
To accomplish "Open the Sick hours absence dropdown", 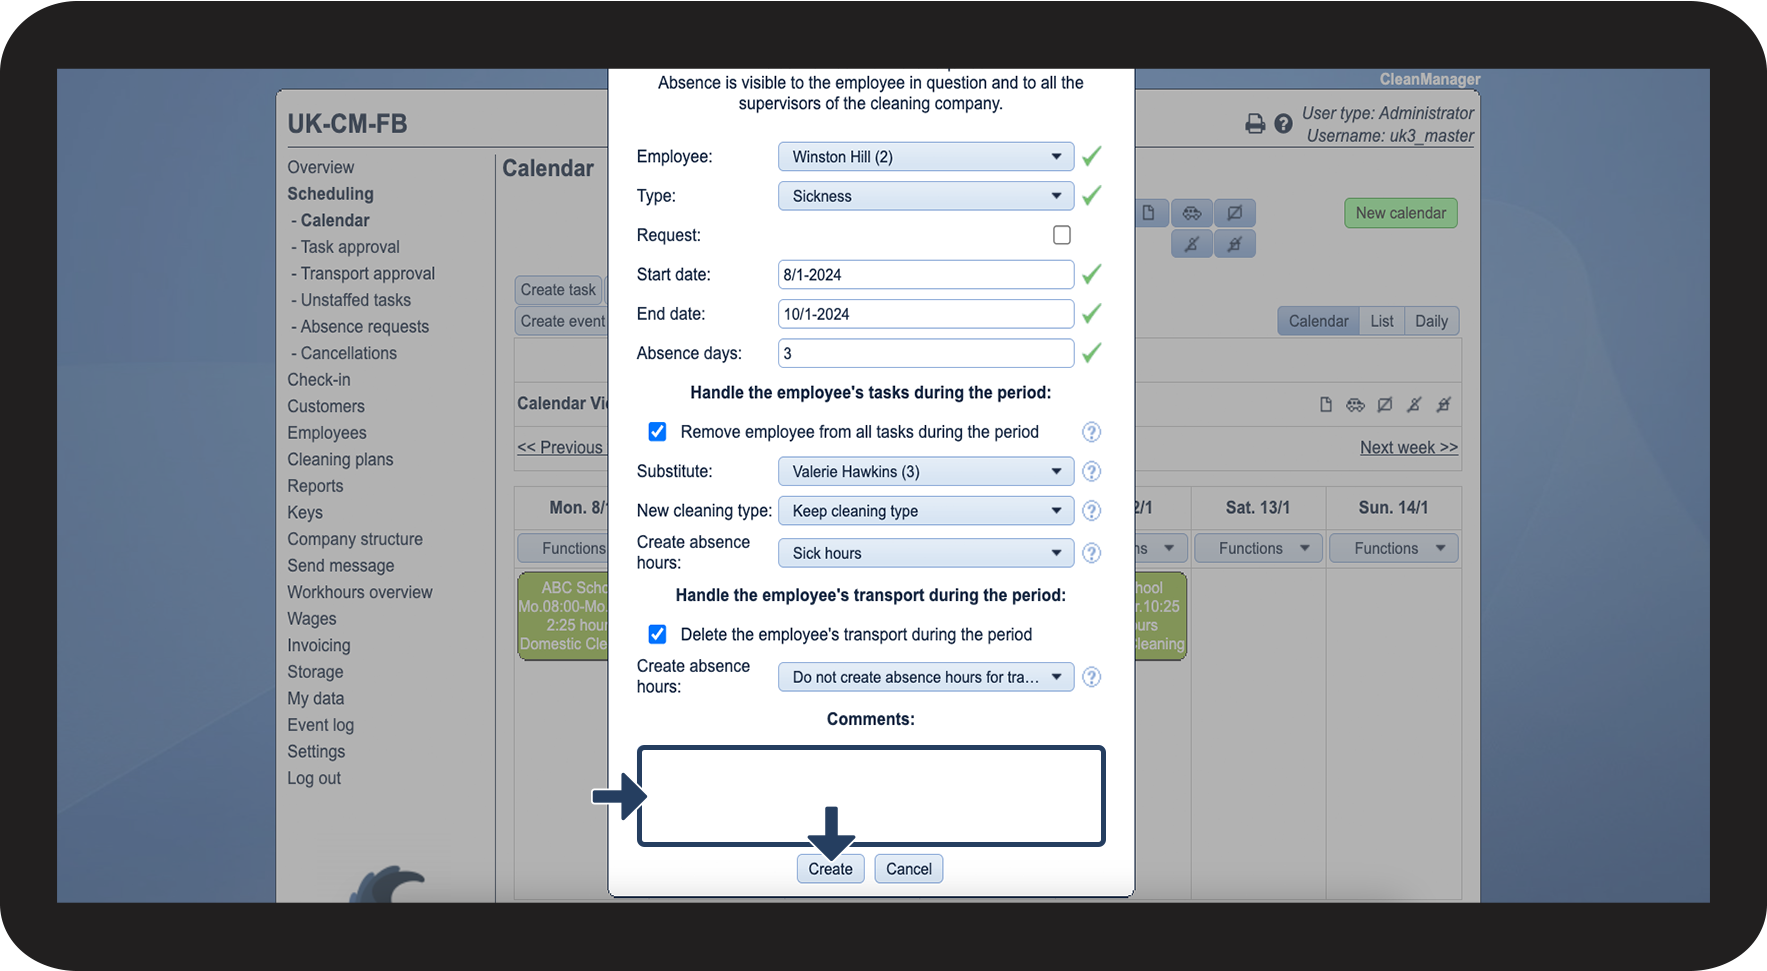I will tap(926, 553).
